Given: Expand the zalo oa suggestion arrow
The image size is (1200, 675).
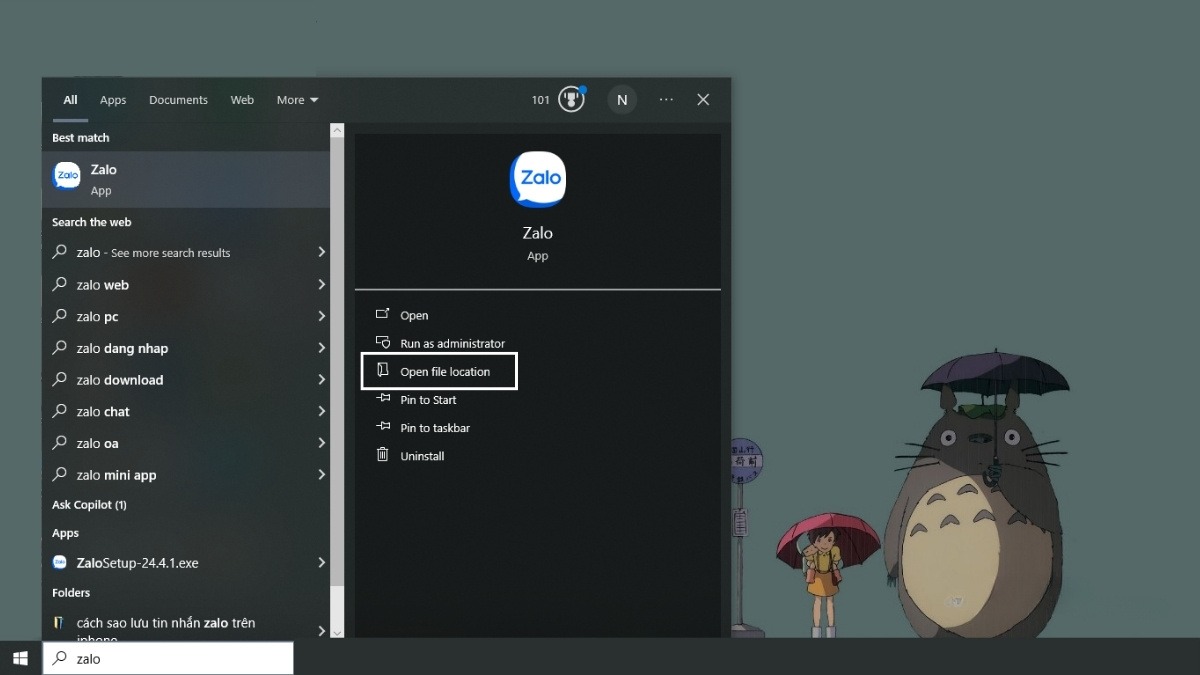Looking at the screenshot, I should pos(321,443).
